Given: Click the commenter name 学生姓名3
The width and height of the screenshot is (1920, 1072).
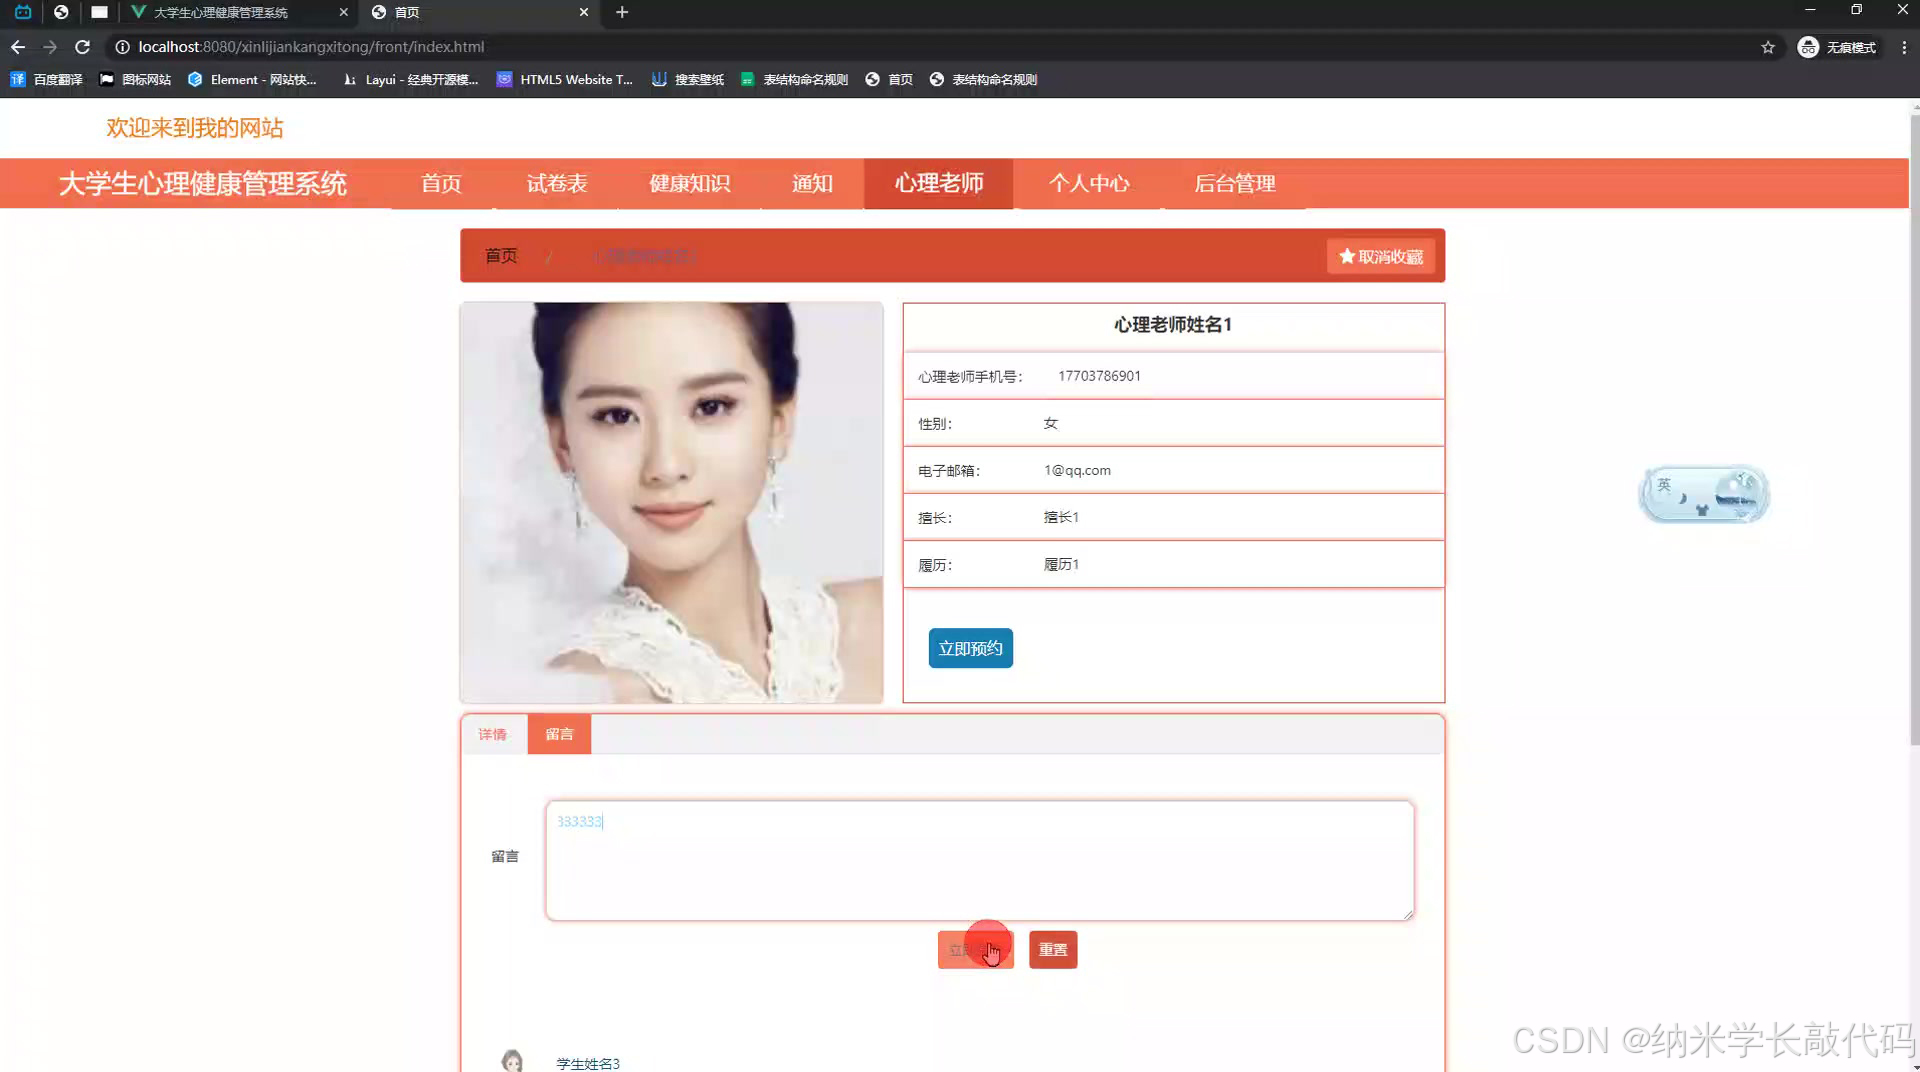Looking at the screenshot, I should 588,1063.
